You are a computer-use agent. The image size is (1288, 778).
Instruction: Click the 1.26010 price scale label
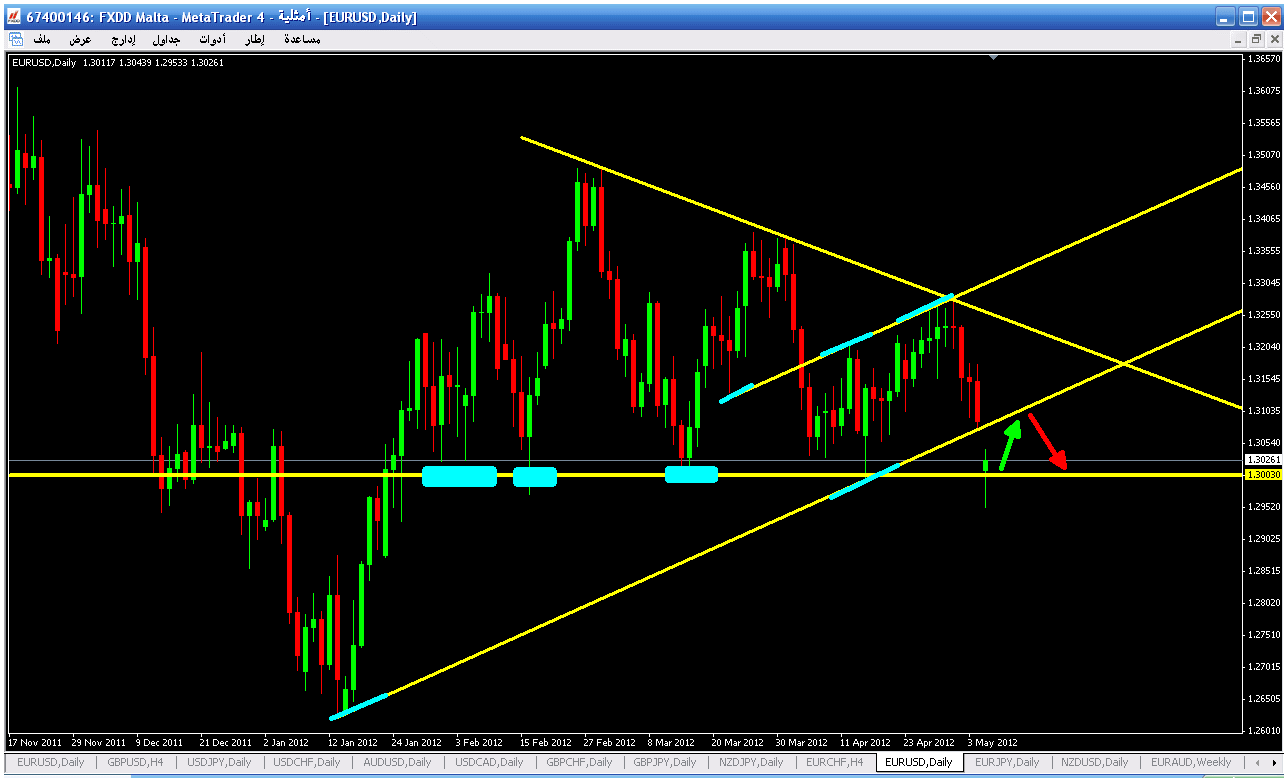tap(1264, 730)
